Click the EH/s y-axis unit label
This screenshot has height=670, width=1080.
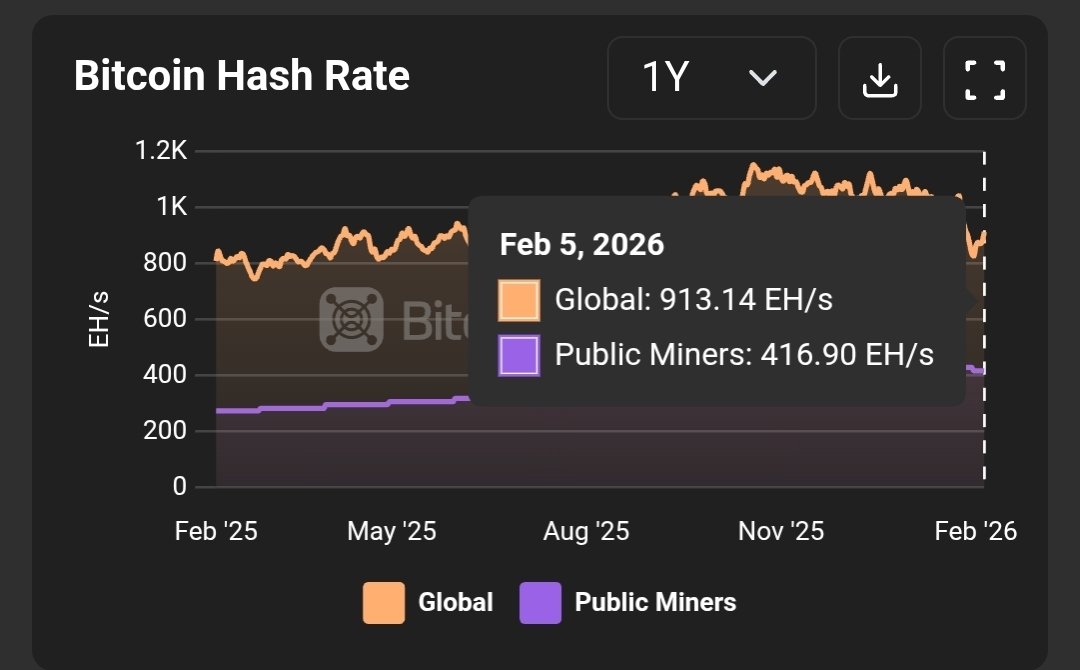(98, 319)
